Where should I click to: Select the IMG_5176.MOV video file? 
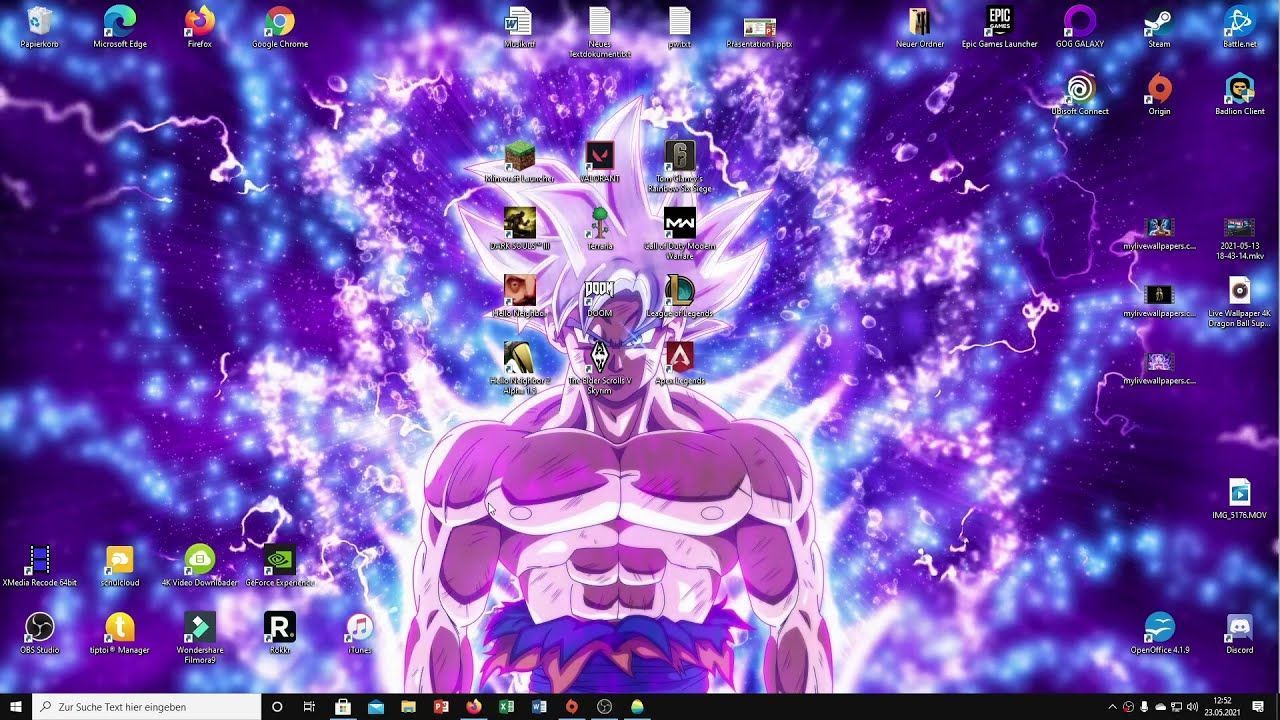(1240, 498)
